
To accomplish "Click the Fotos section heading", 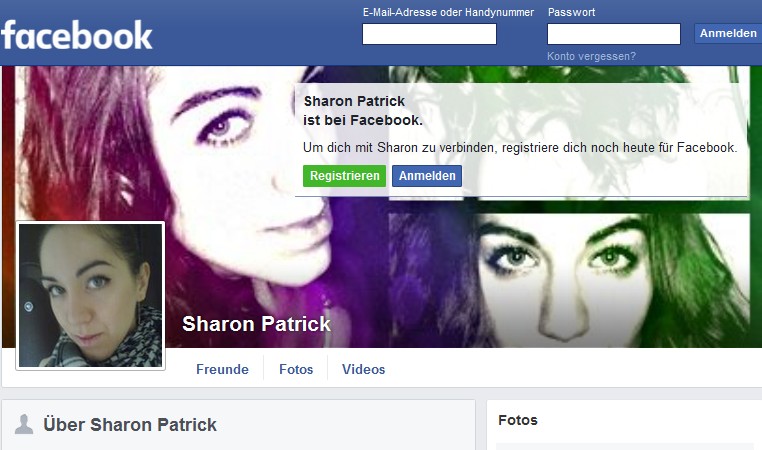I will point(518,420).
